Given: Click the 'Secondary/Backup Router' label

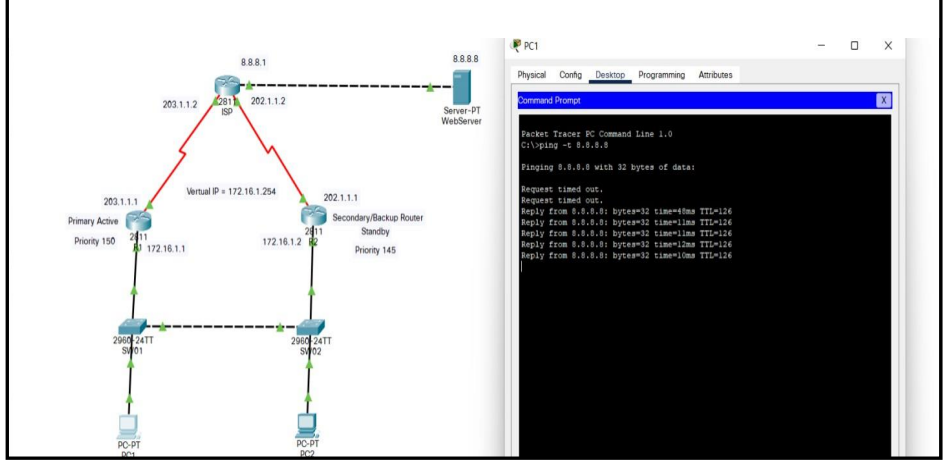Looking at the screenshot, I should click(378, 217).
